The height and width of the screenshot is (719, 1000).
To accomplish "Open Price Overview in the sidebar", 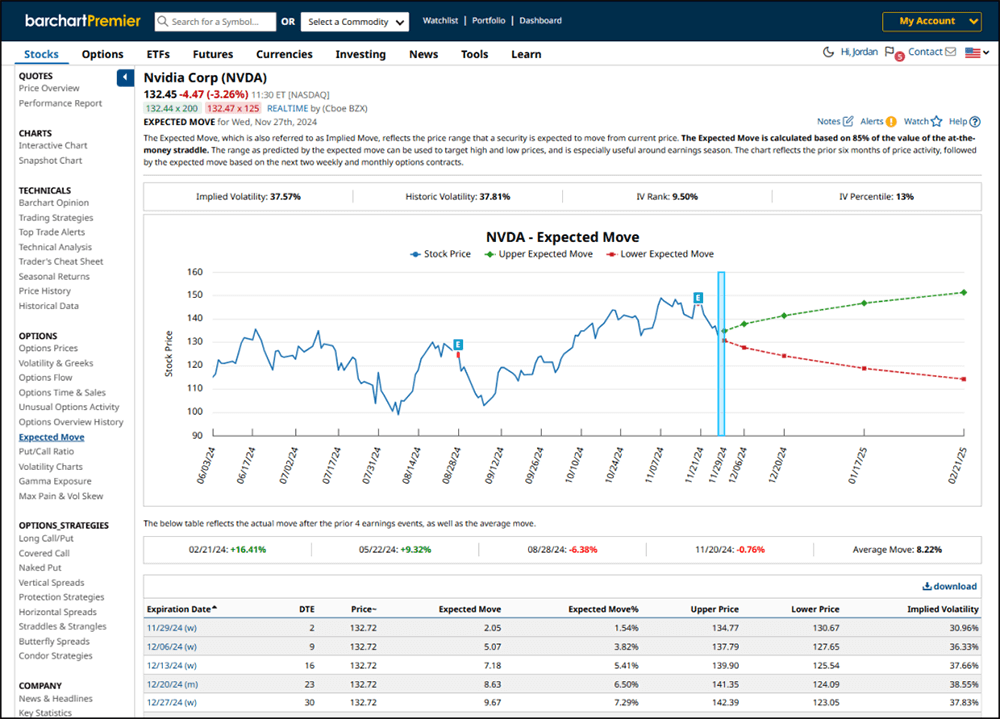I will (x=49, y=88).
